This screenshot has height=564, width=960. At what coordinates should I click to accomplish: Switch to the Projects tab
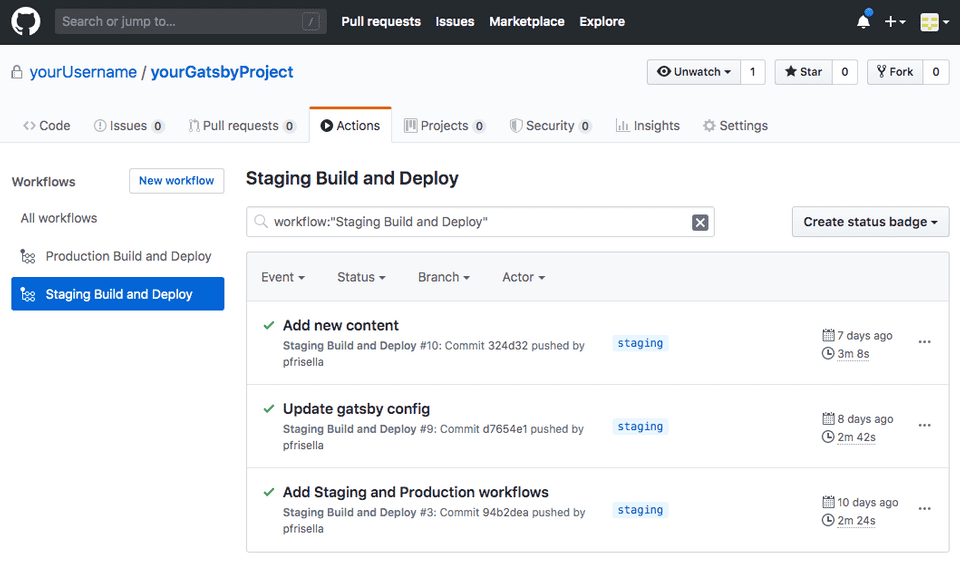click(x=444, y=126)
